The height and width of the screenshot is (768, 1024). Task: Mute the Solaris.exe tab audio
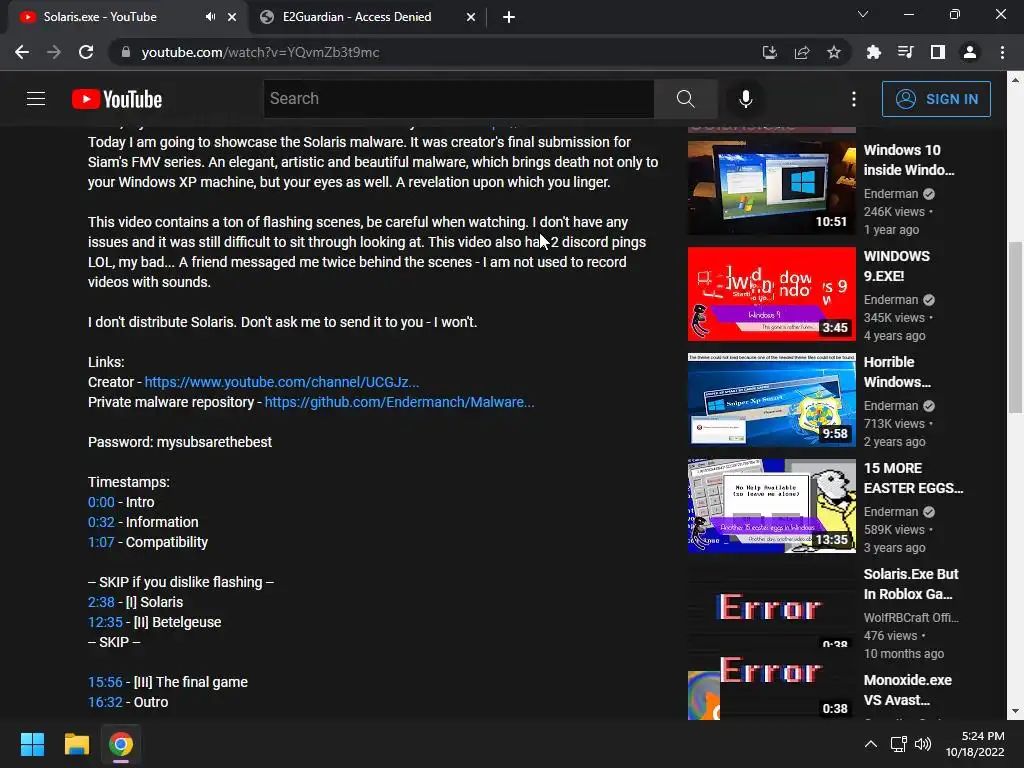[210, 17]
